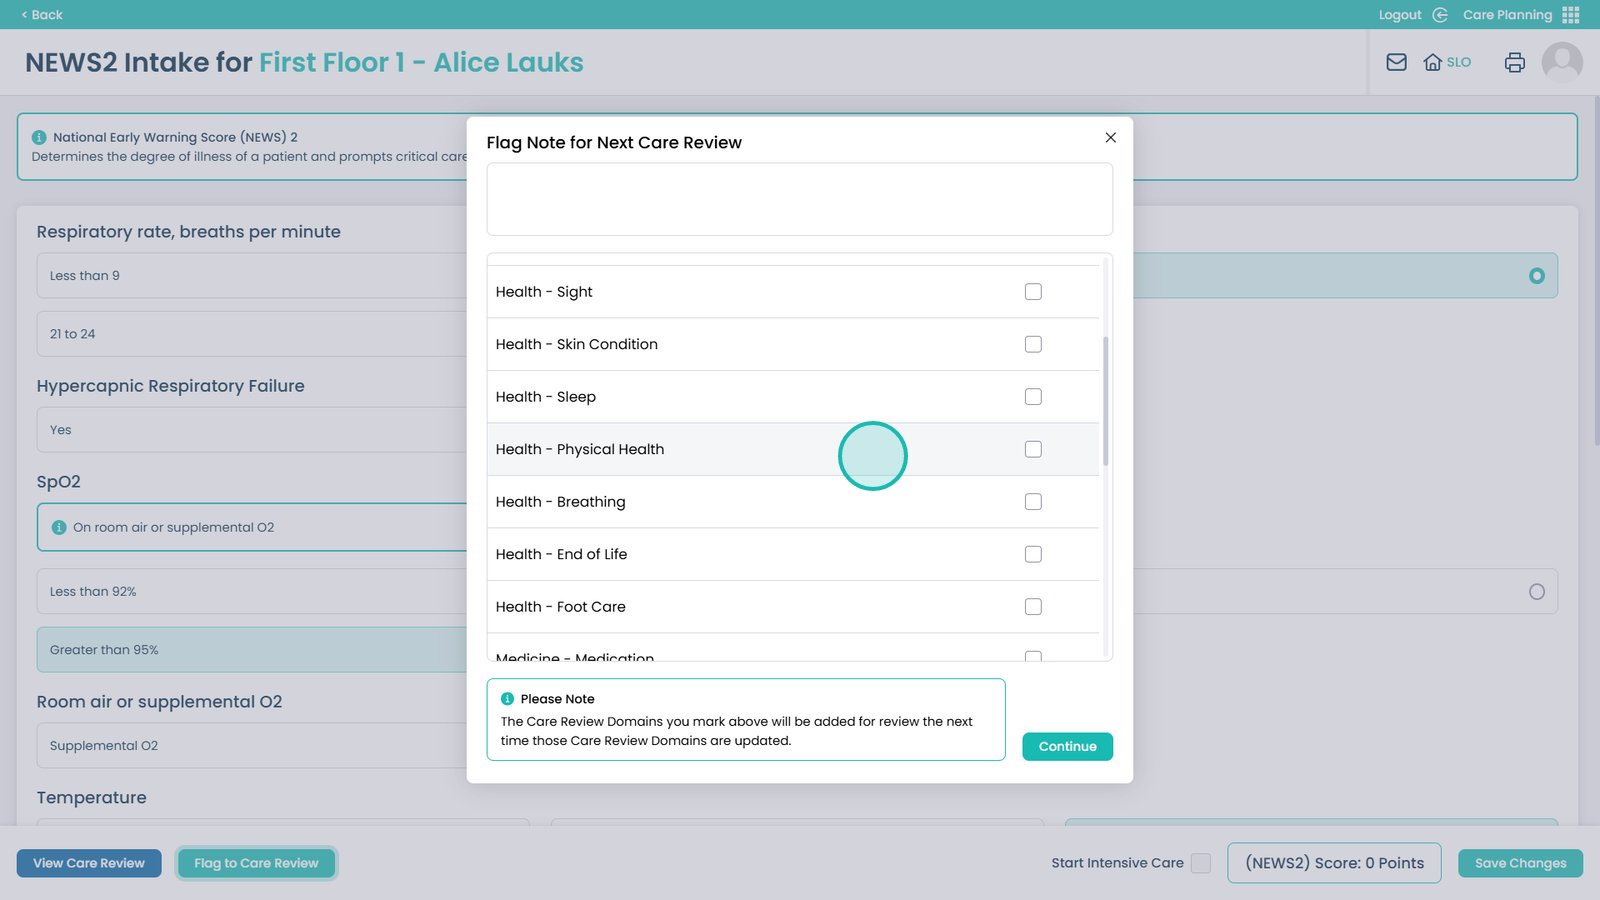Screen dimensions: 1600x900
Task: Click the printer icon
Action: 1514,62
